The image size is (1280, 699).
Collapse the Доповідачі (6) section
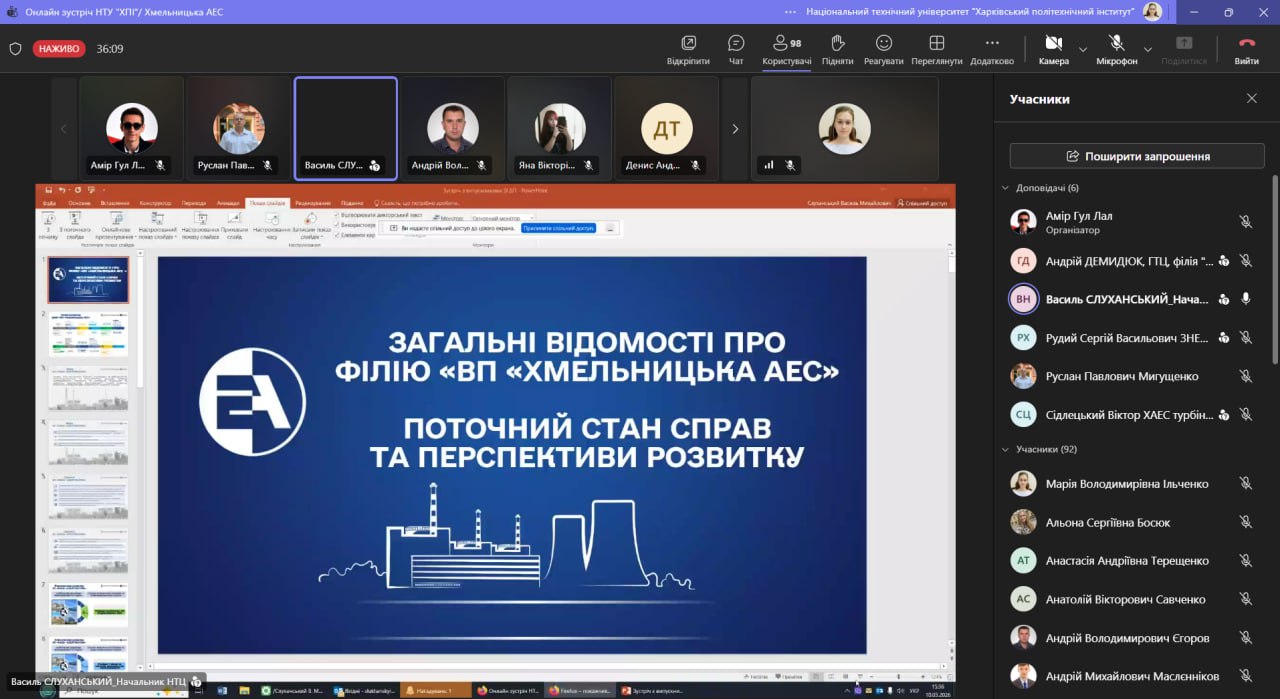click(x=1005, y=188)
